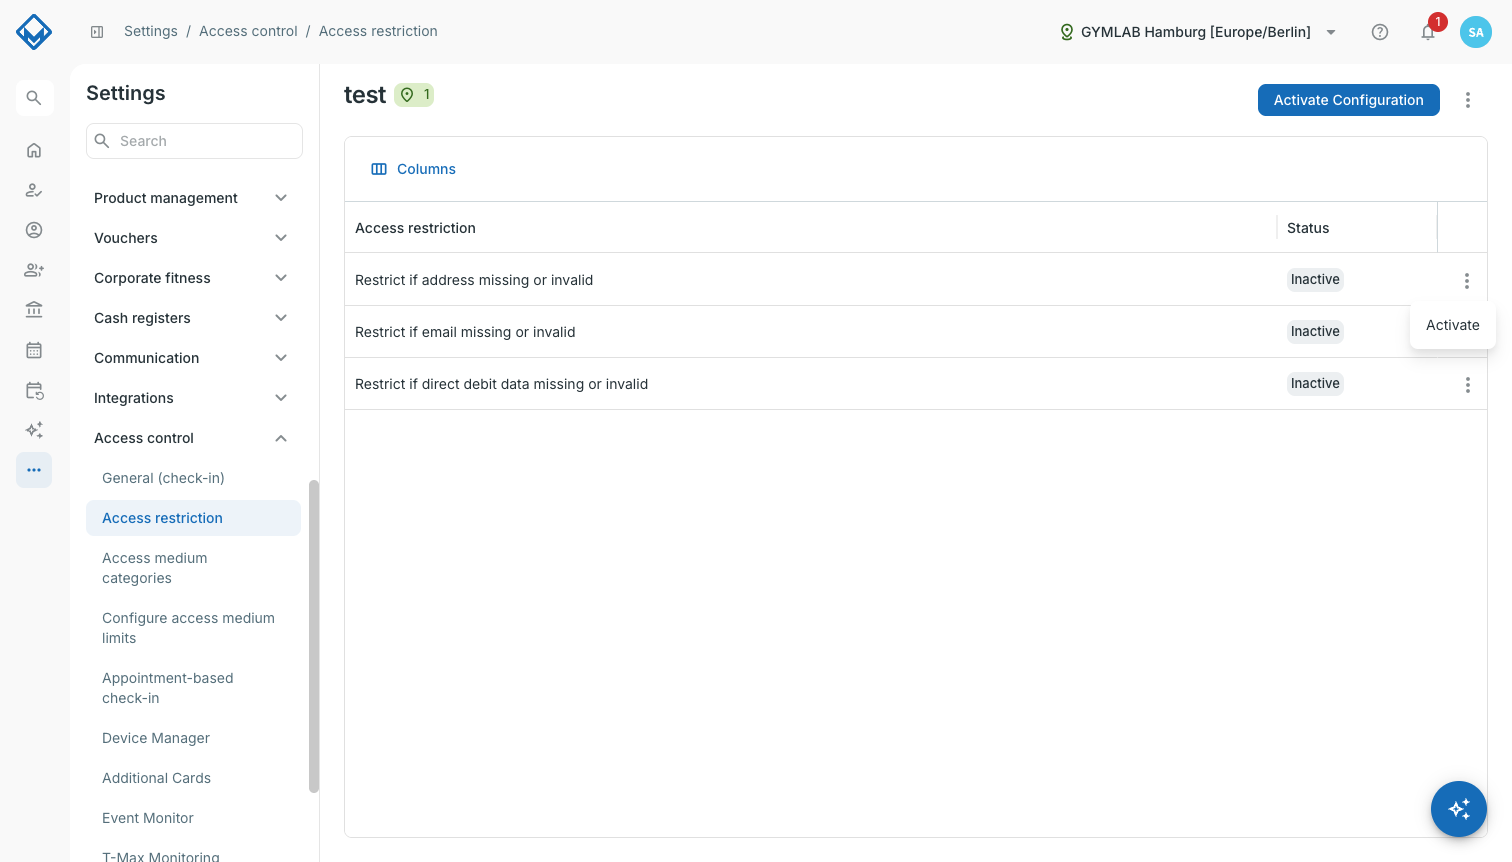Screen dimensions: 1512x862
Task: Open the notifications bell
Action: (1428, 32)
